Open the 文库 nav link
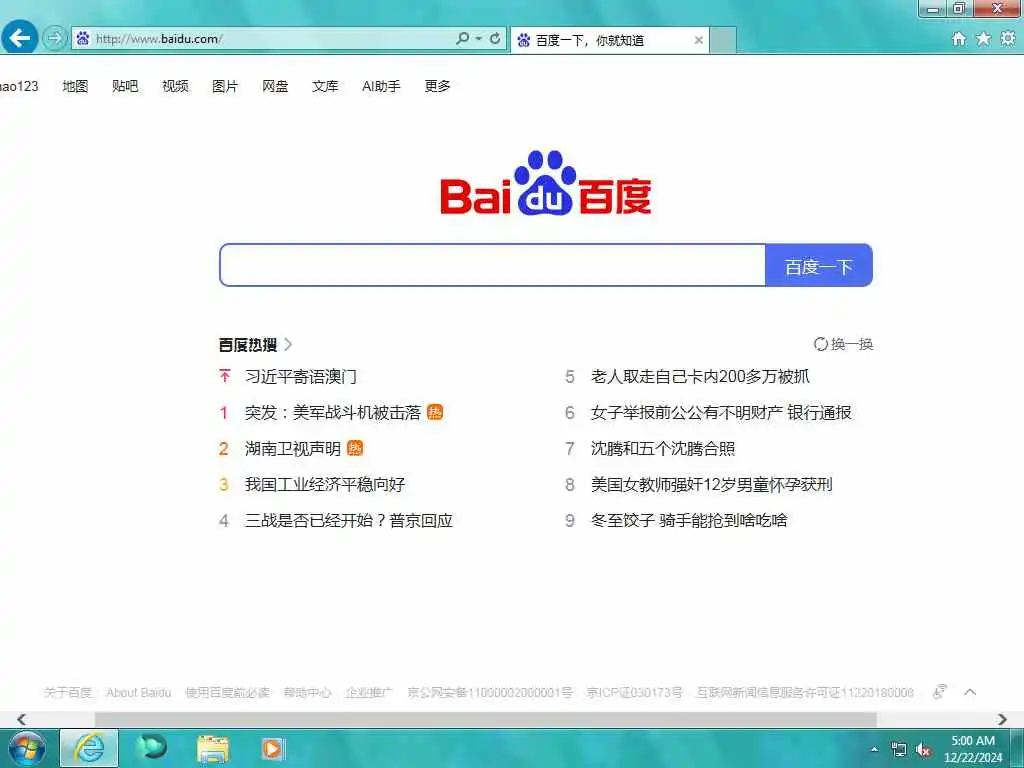 325,86
